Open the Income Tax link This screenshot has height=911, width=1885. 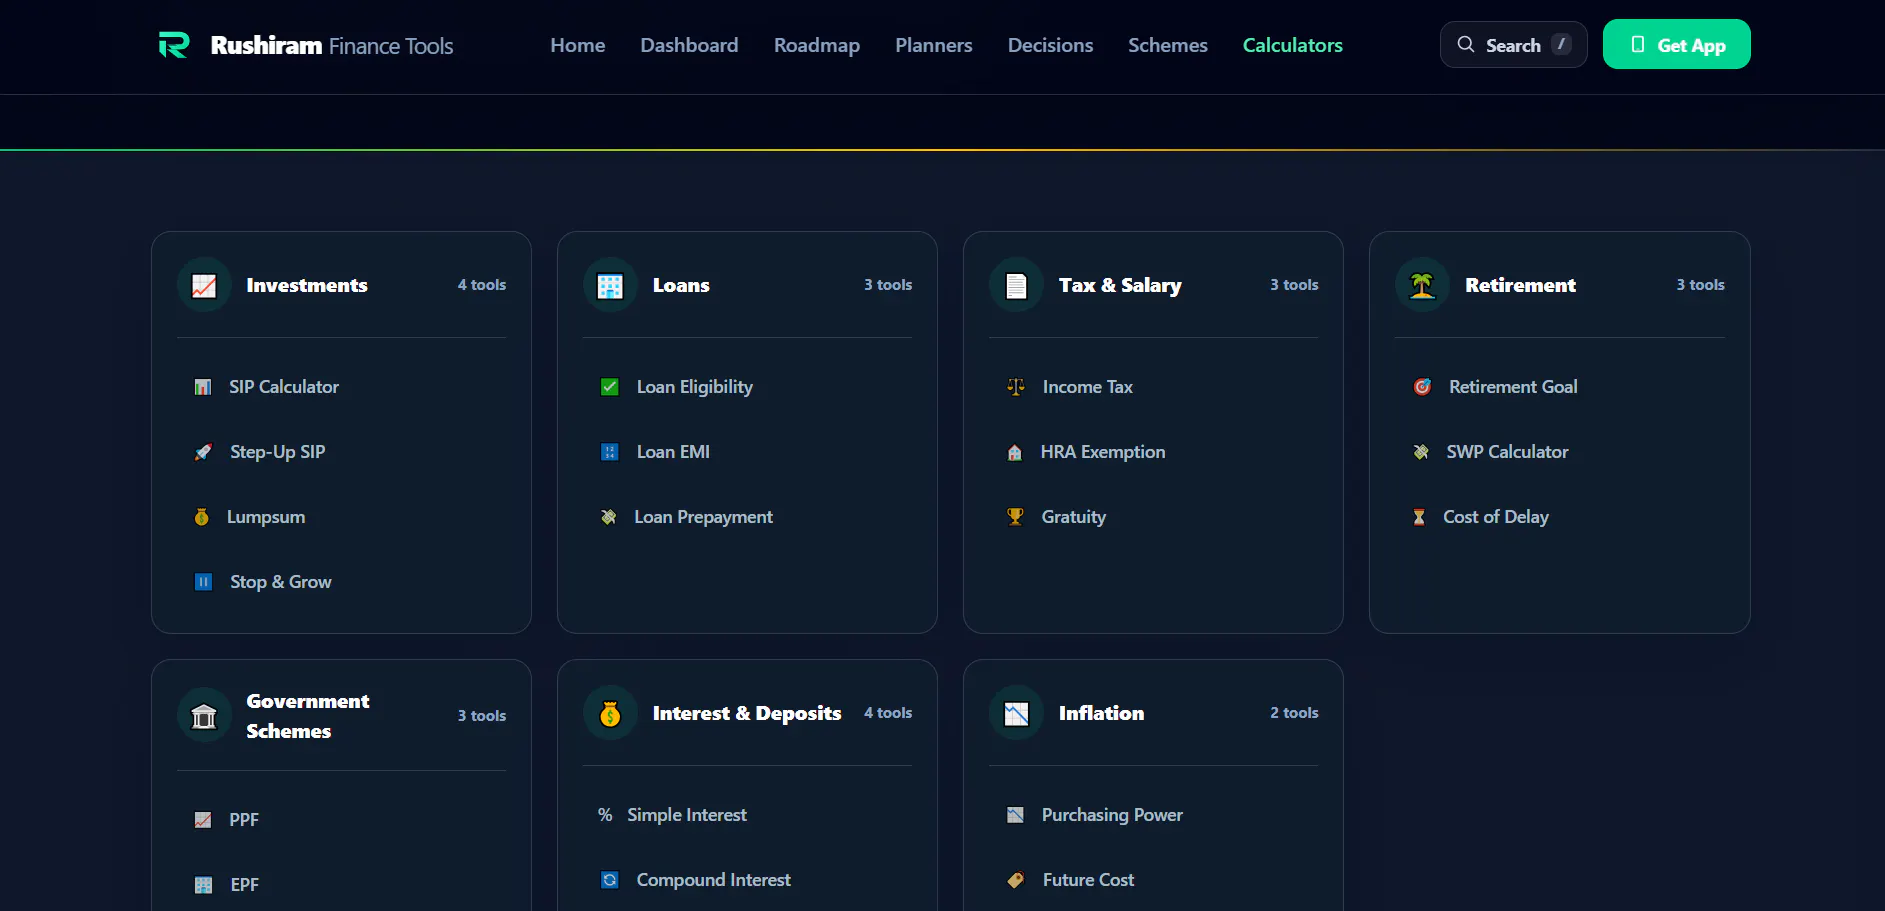pos(1088,387)
